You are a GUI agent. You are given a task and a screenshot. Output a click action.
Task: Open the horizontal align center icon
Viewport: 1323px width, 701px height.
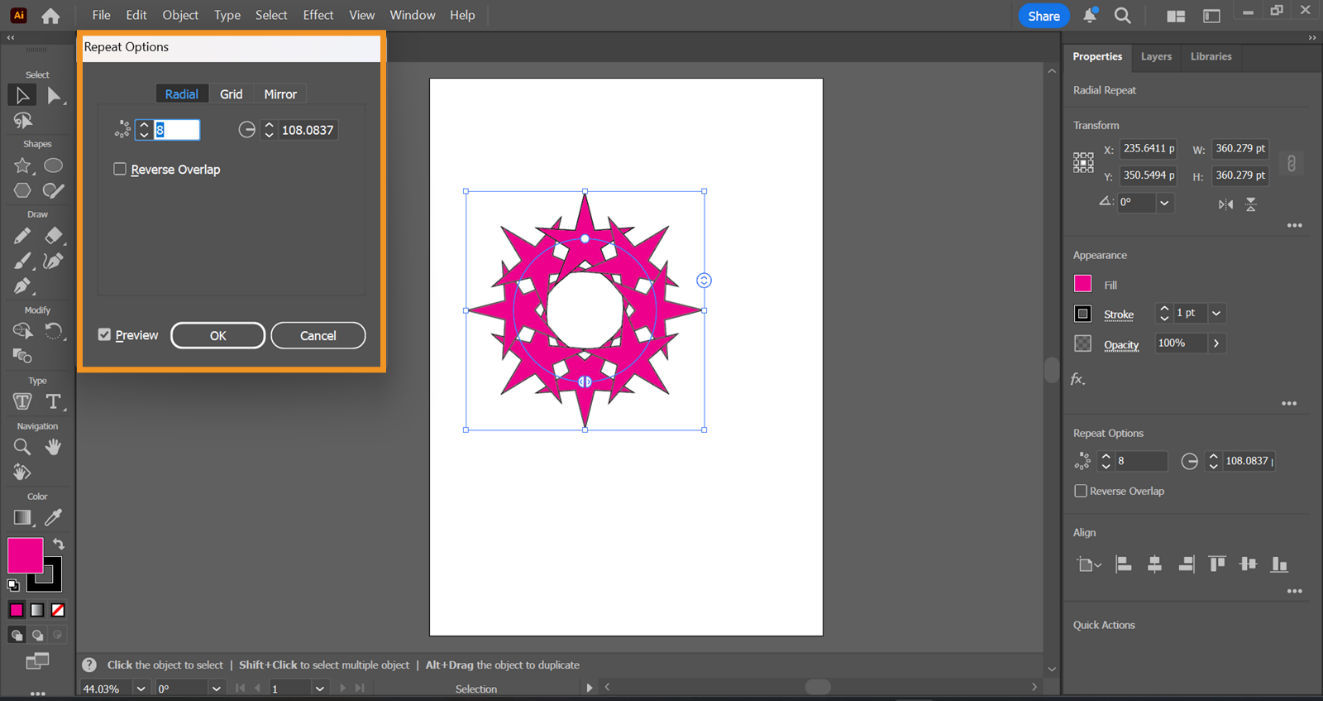1155,564
